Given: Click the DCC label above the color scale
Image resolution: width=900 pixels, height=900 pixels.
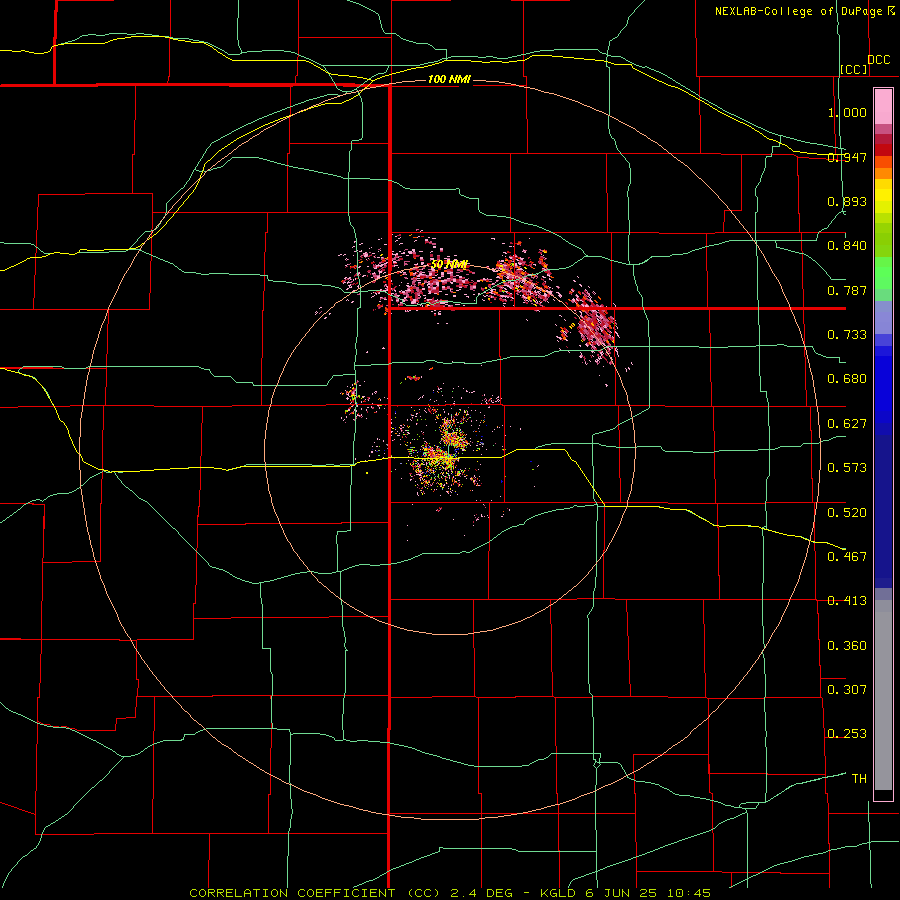Looking at the screenshot, I should (879, 60).
